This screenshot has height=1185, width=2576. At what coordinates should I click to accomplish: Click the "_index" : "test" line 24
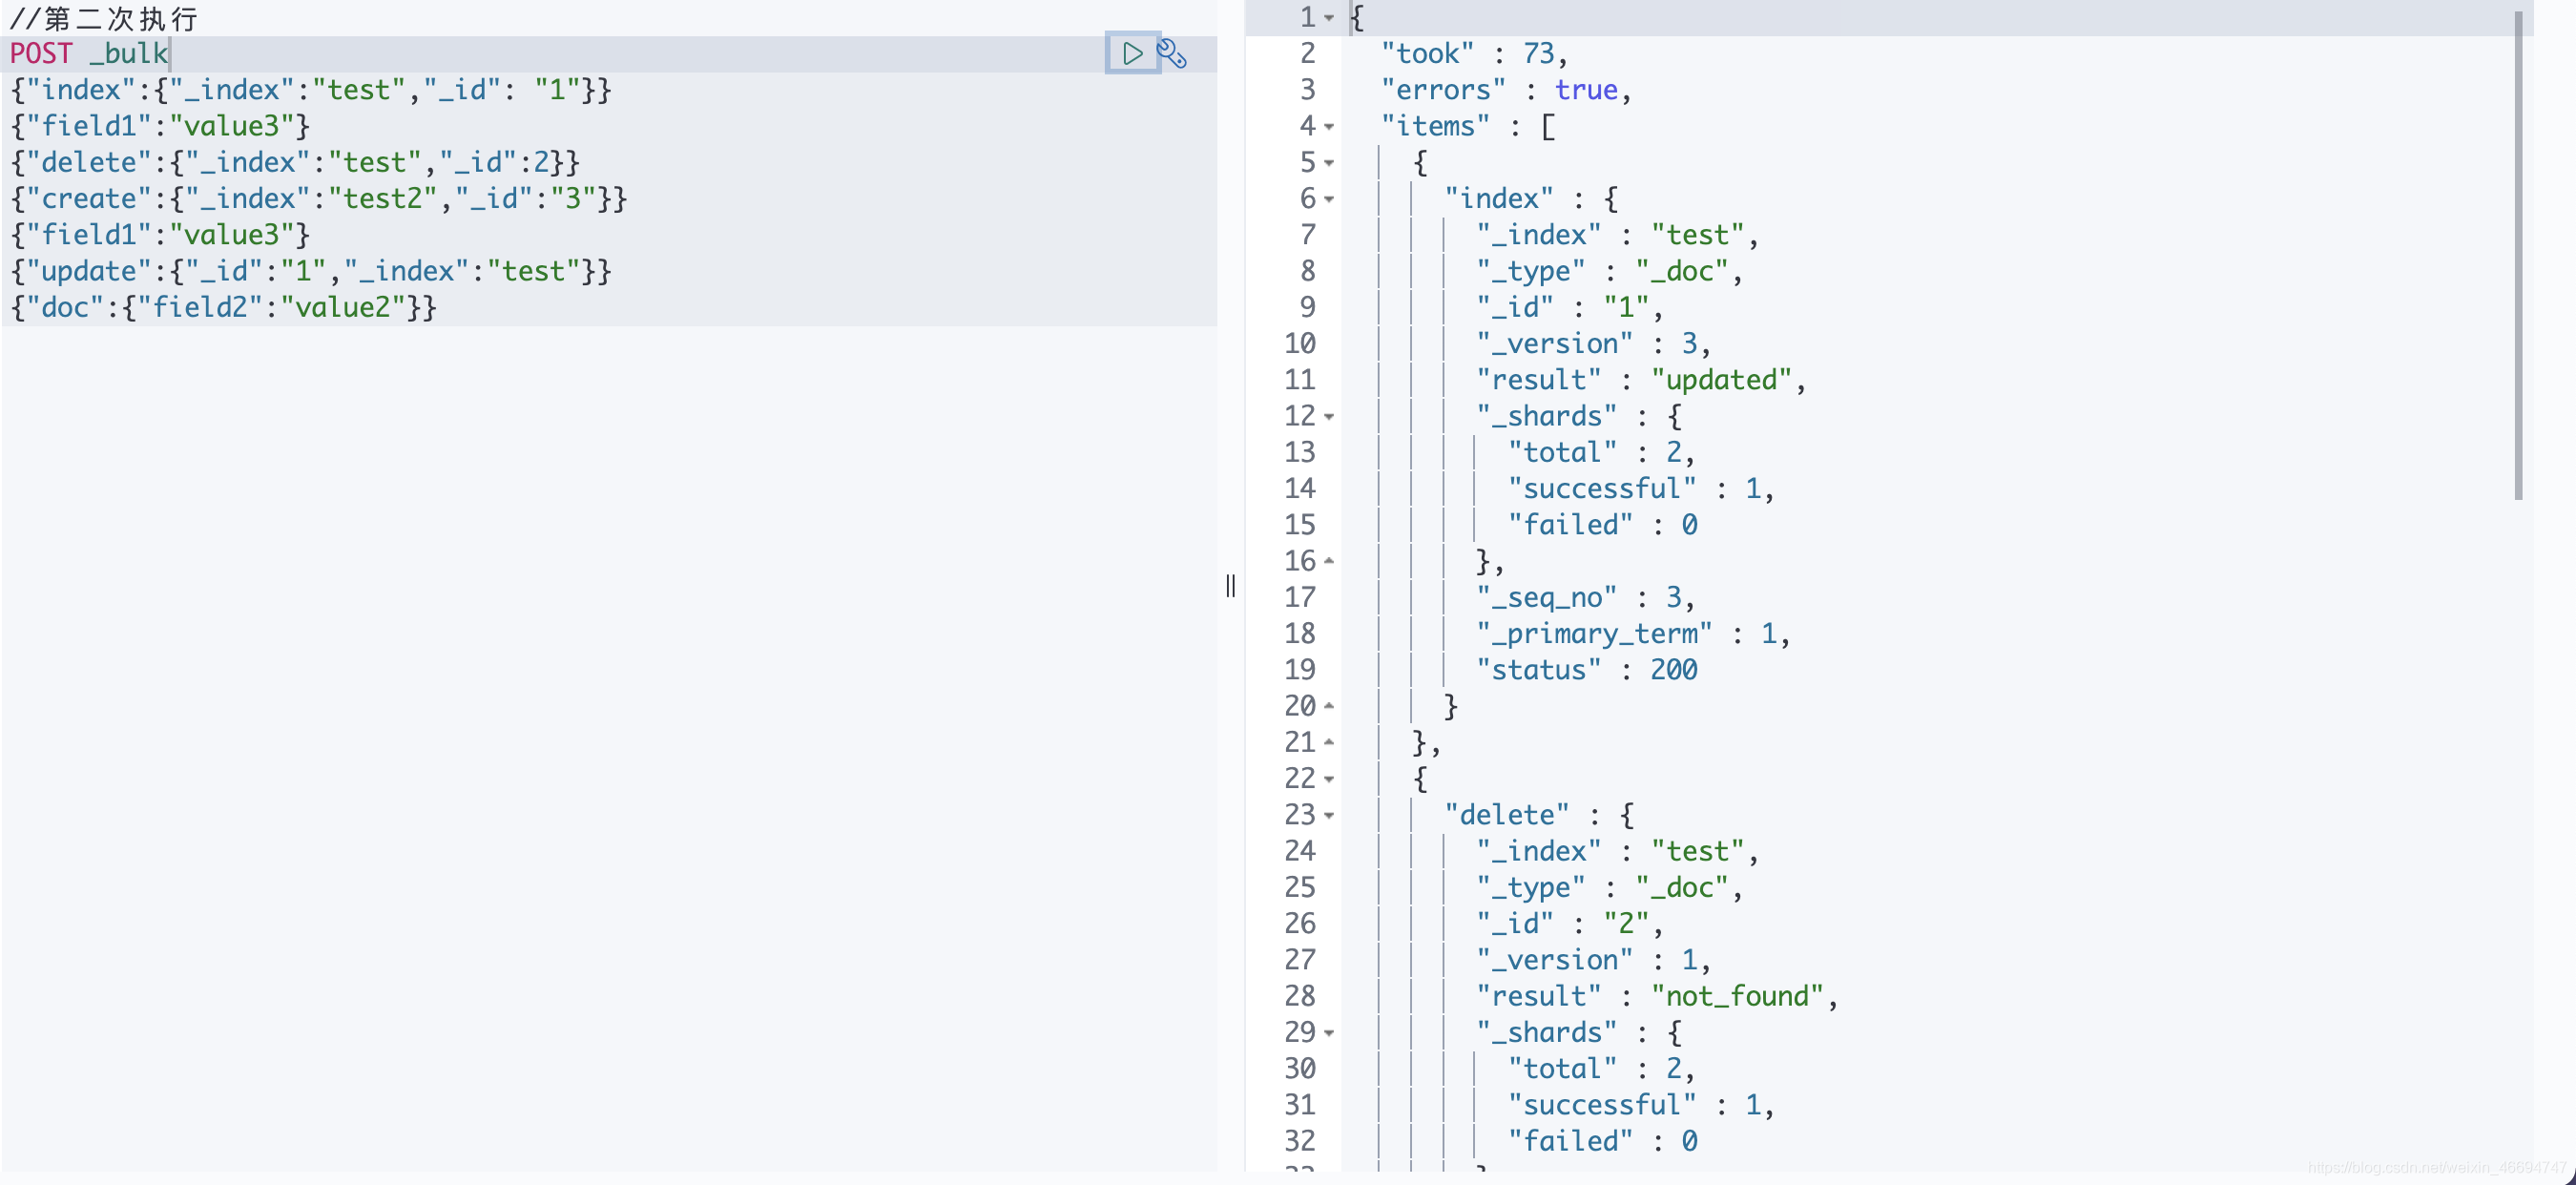coord(1617,851)
